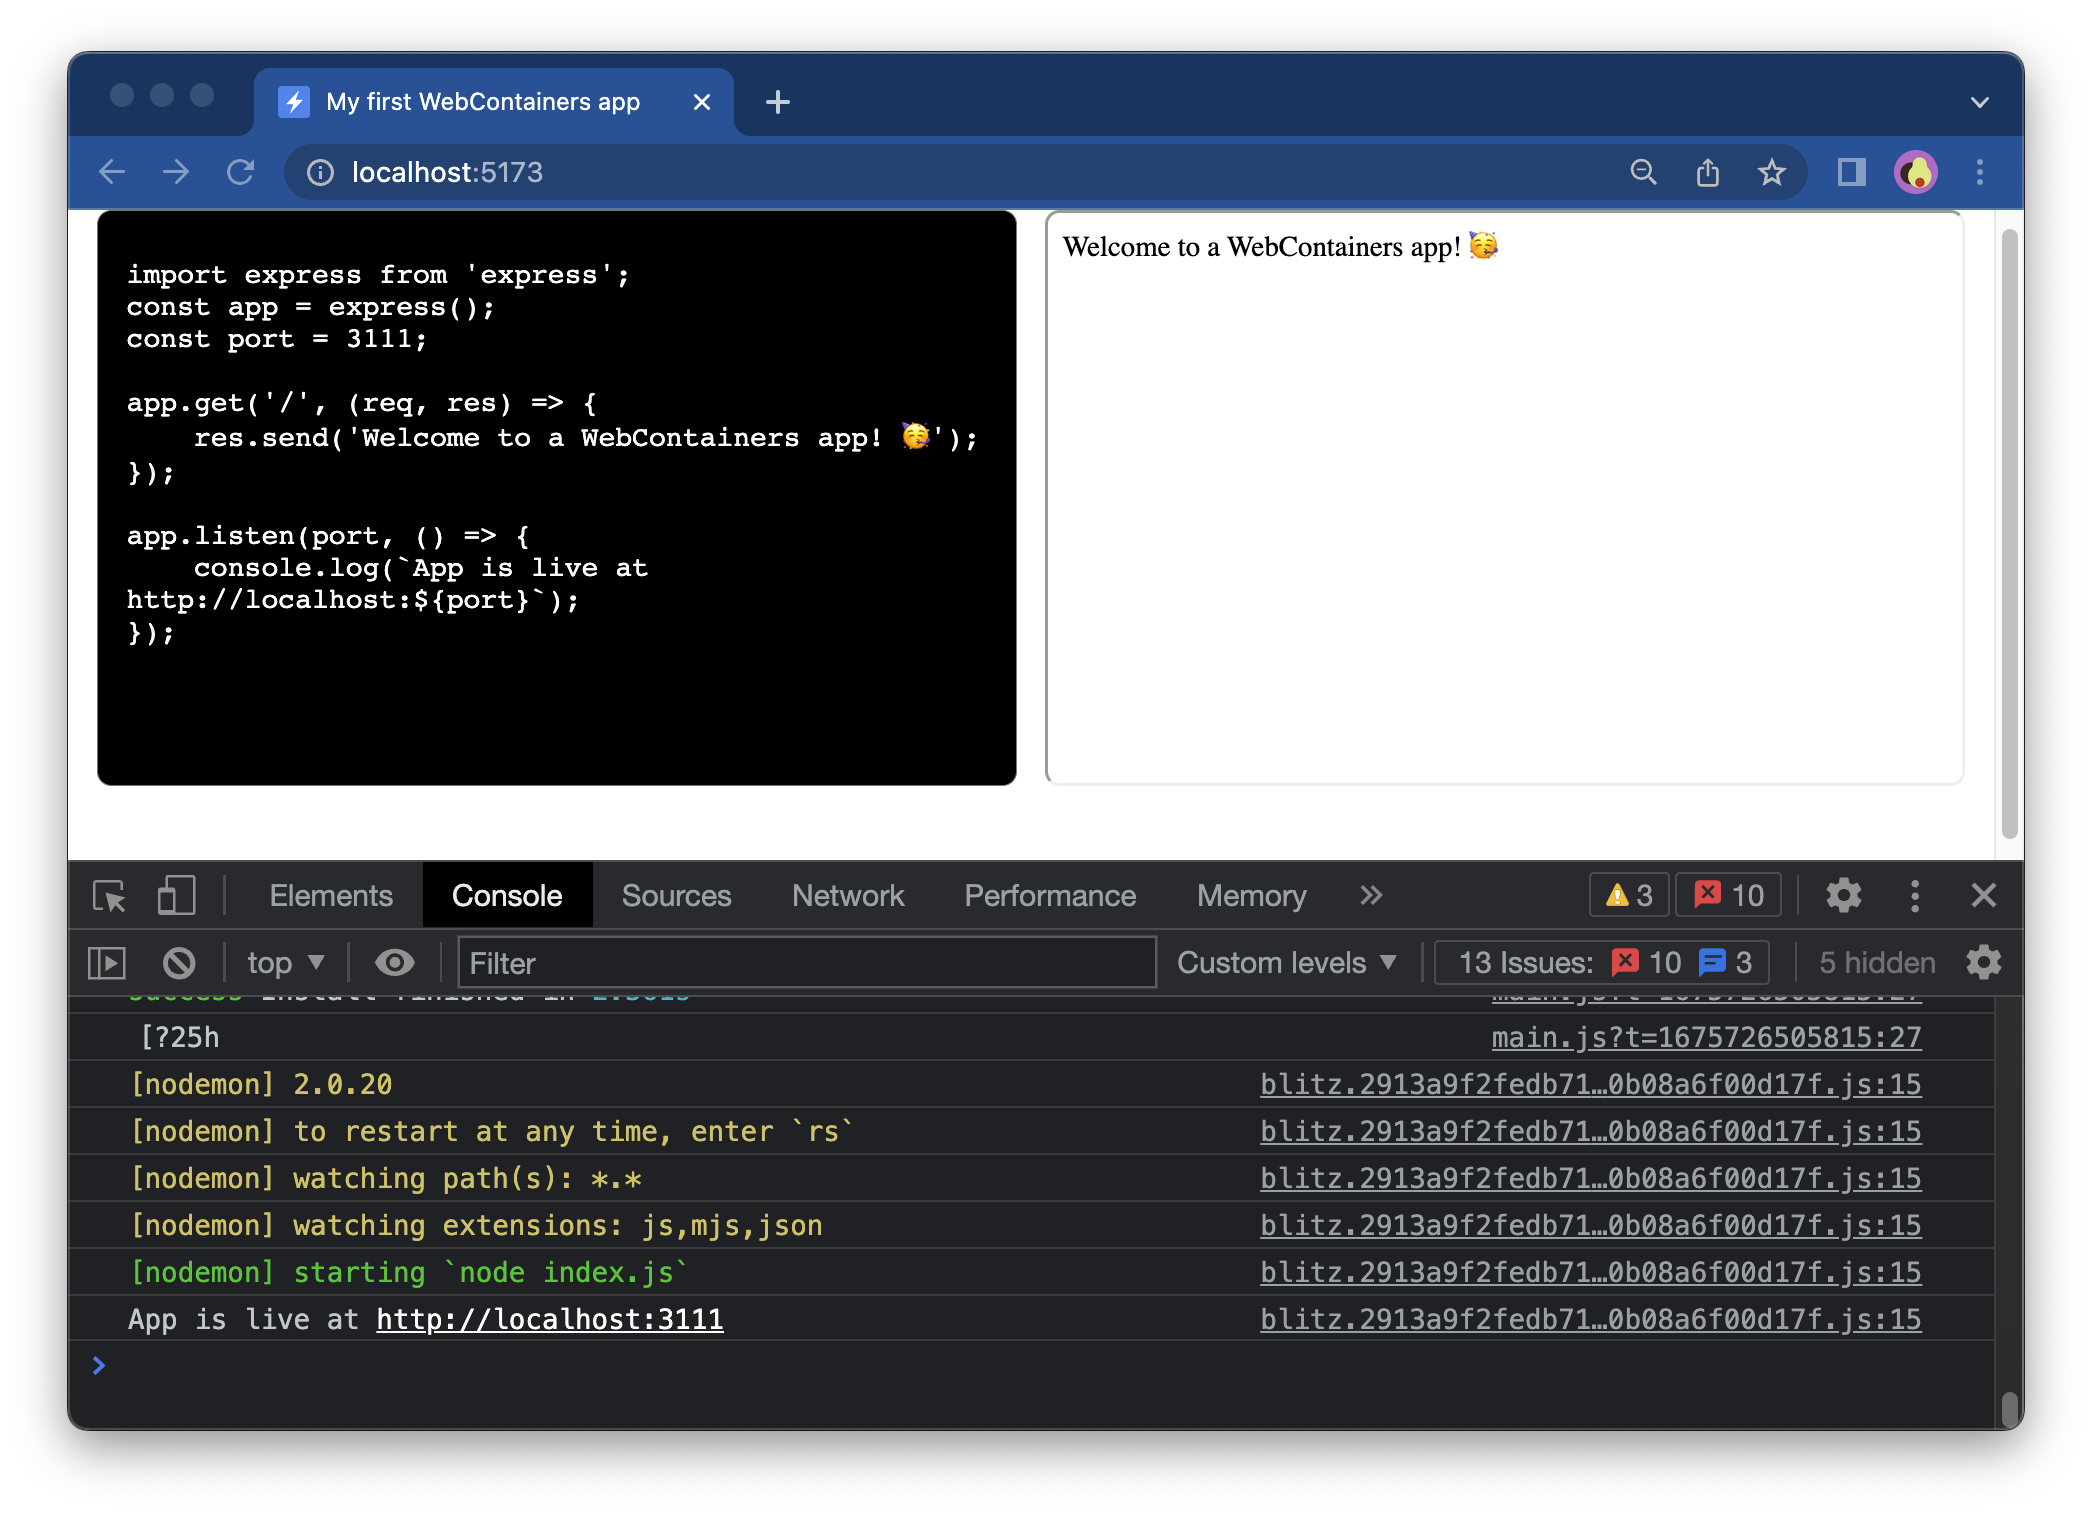The height and width of the screenshot is (1514, 2092).
Task: Expand the top frame selector dropdown
Action: point(283,962)
